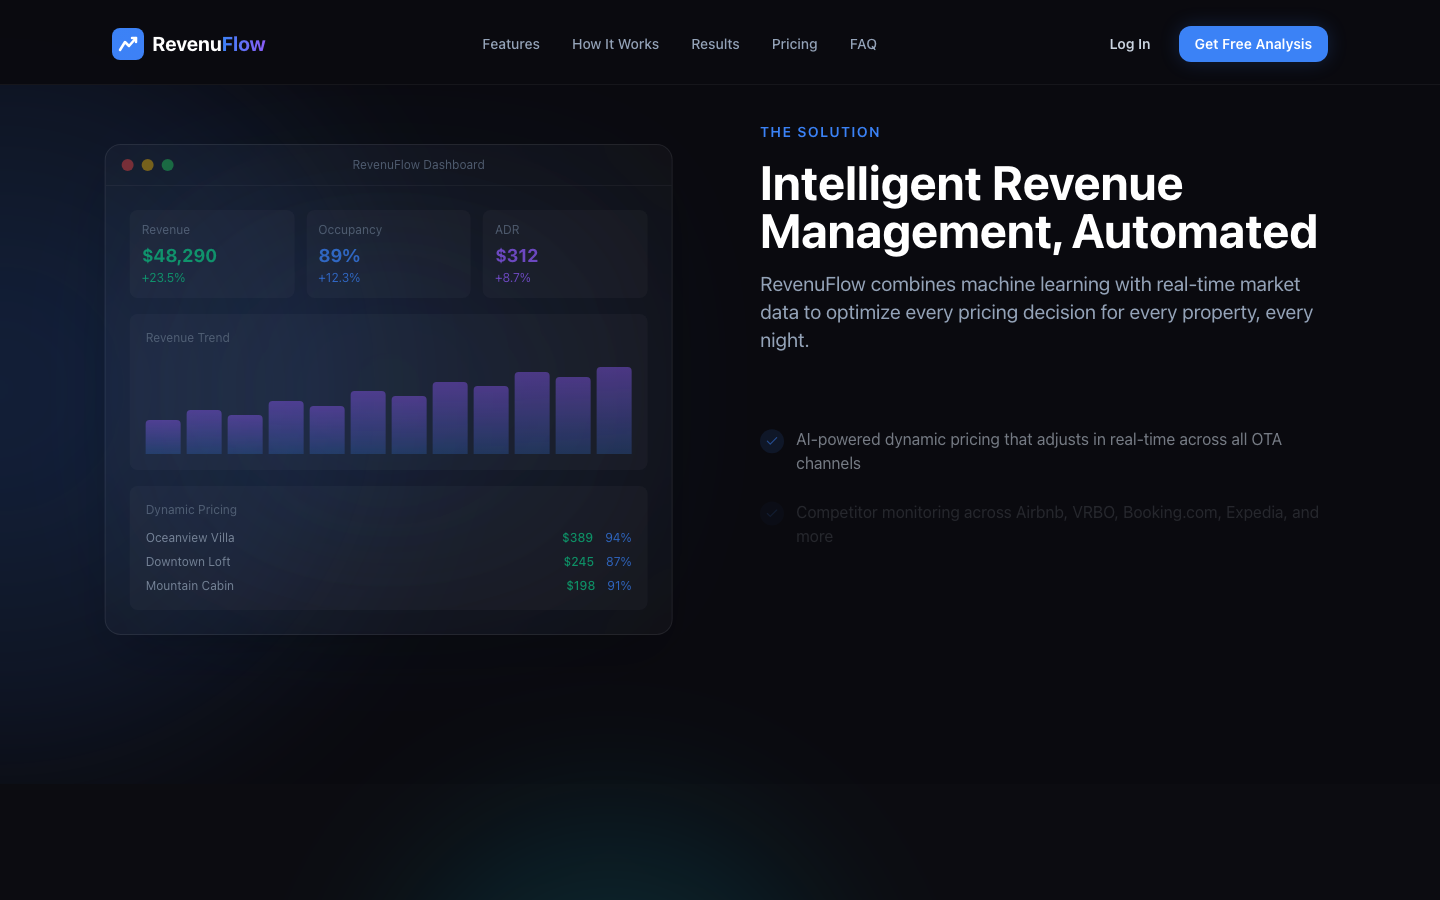Viewport: 1440px width, 900px height.
Task: Click the +23.5% revenue change
Action: pos(164,278)
